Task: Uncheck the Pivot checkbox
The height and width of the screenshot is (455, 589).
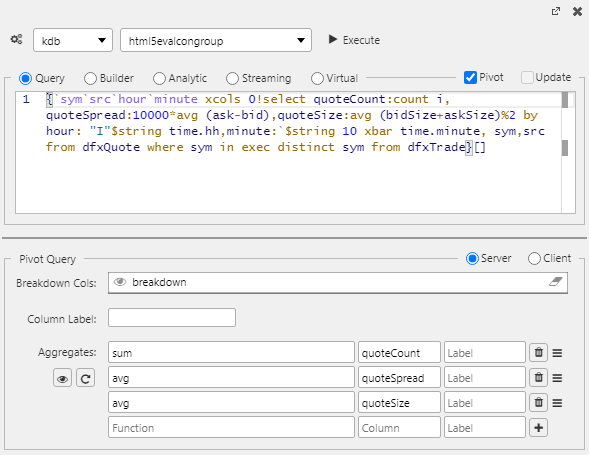Action: coord(470,77)
